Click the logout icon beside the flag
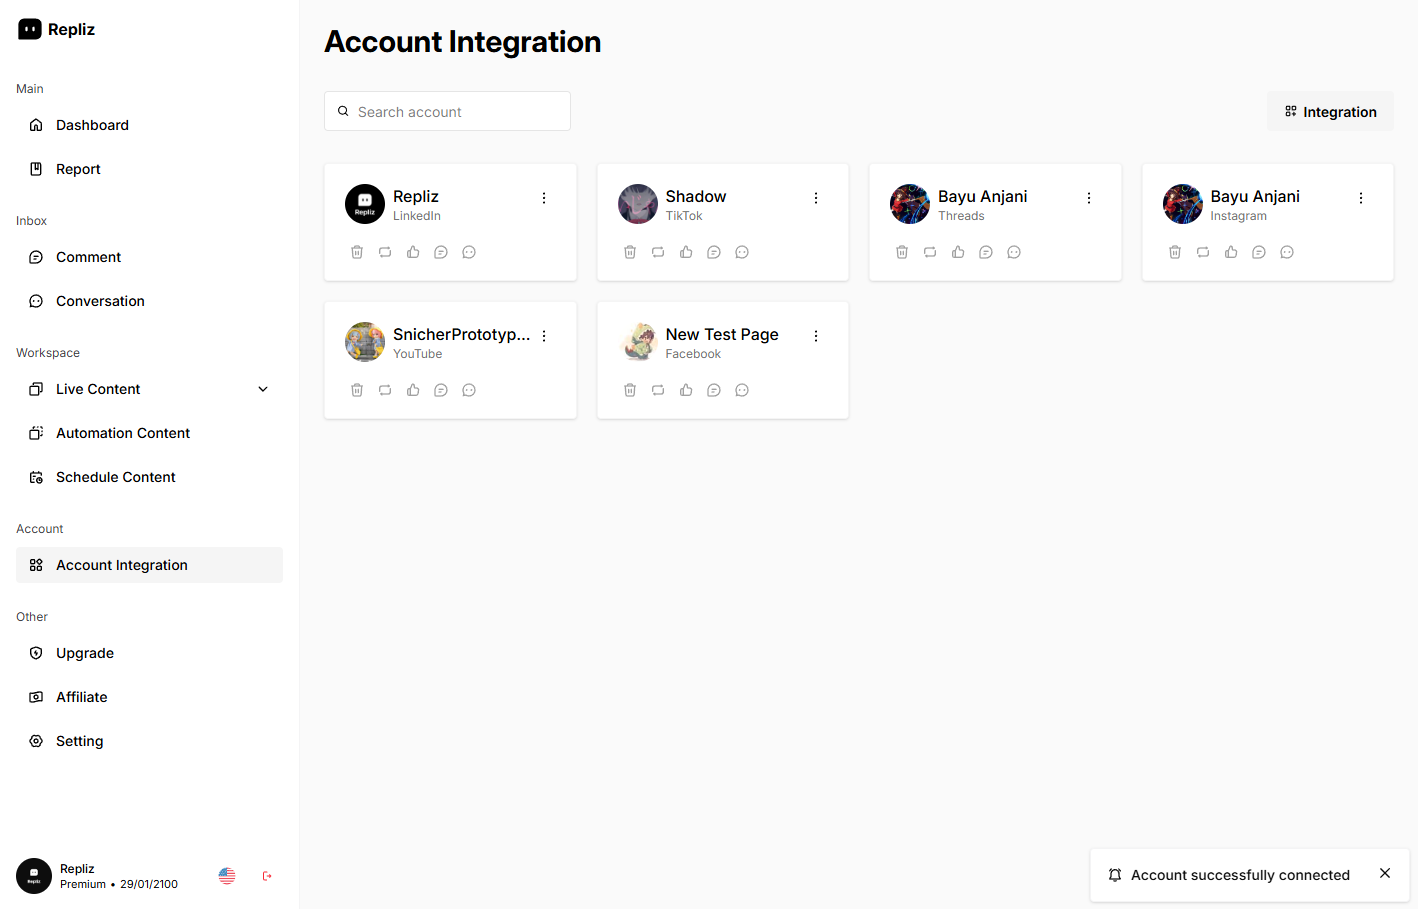 [x=267, y=876]
